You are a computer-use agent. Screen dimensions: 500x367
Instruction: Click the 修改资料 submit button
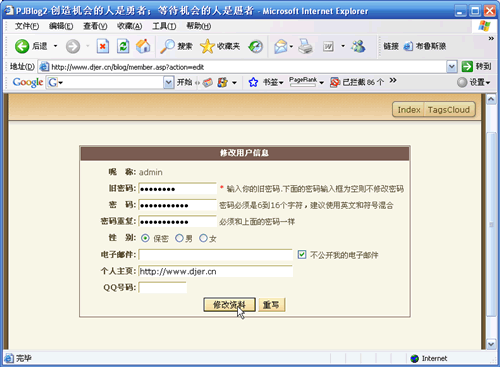pos(229,305)
